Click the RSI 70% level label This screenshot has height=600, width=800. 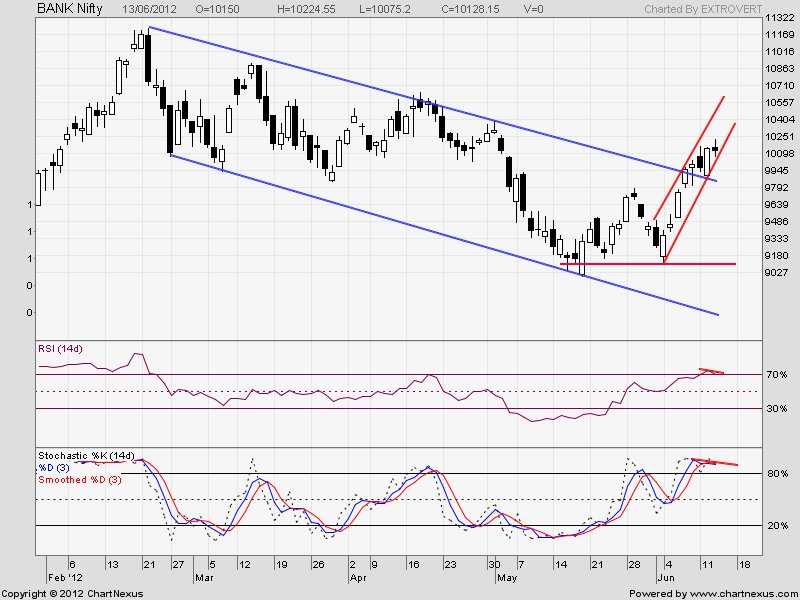[776, 374]
